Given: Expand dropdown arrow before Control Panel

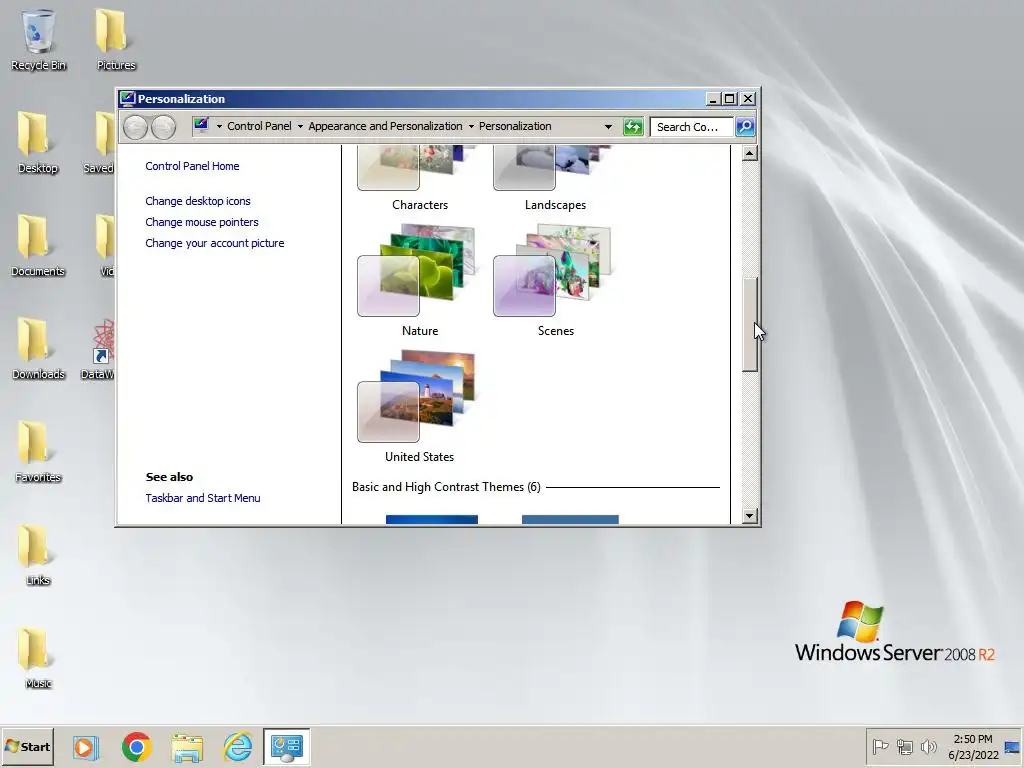Looking at the screenshot, I should tap(219, 127).
